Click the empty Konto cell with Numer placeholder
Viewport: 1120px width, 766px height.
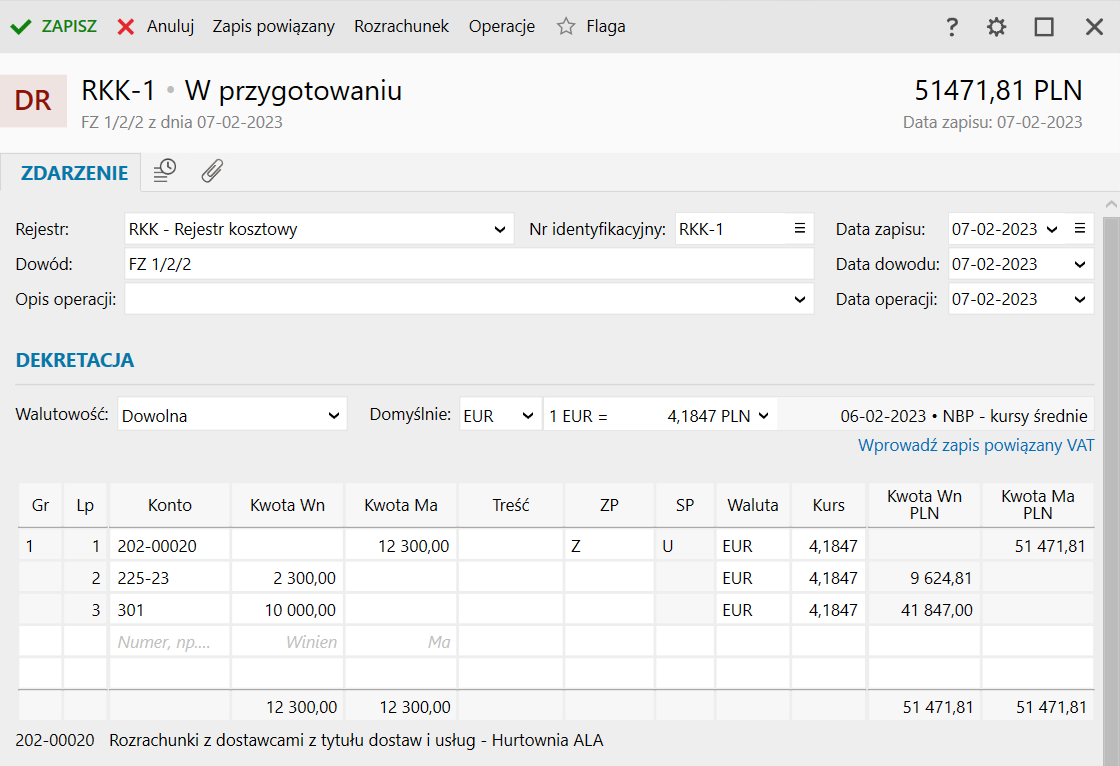(169, 642)
